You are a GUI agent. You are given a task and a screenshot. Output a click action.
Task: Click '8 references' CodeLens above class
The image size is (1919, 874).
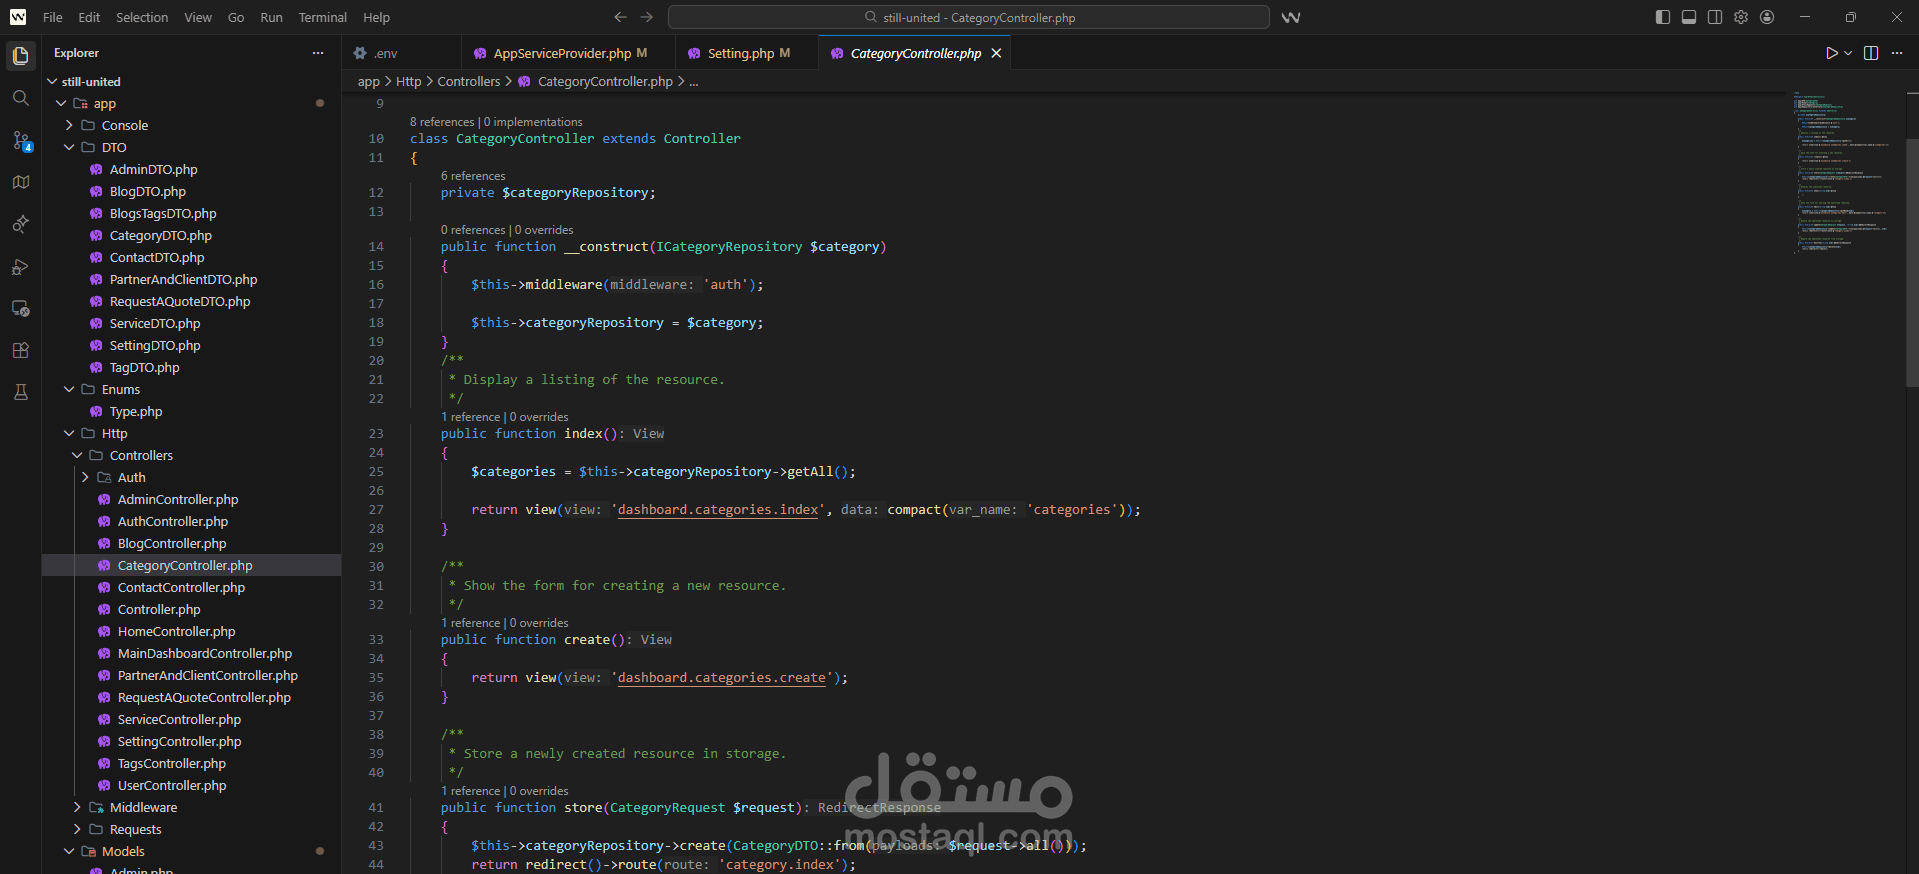pyautogui.click(x=442, y=122)
